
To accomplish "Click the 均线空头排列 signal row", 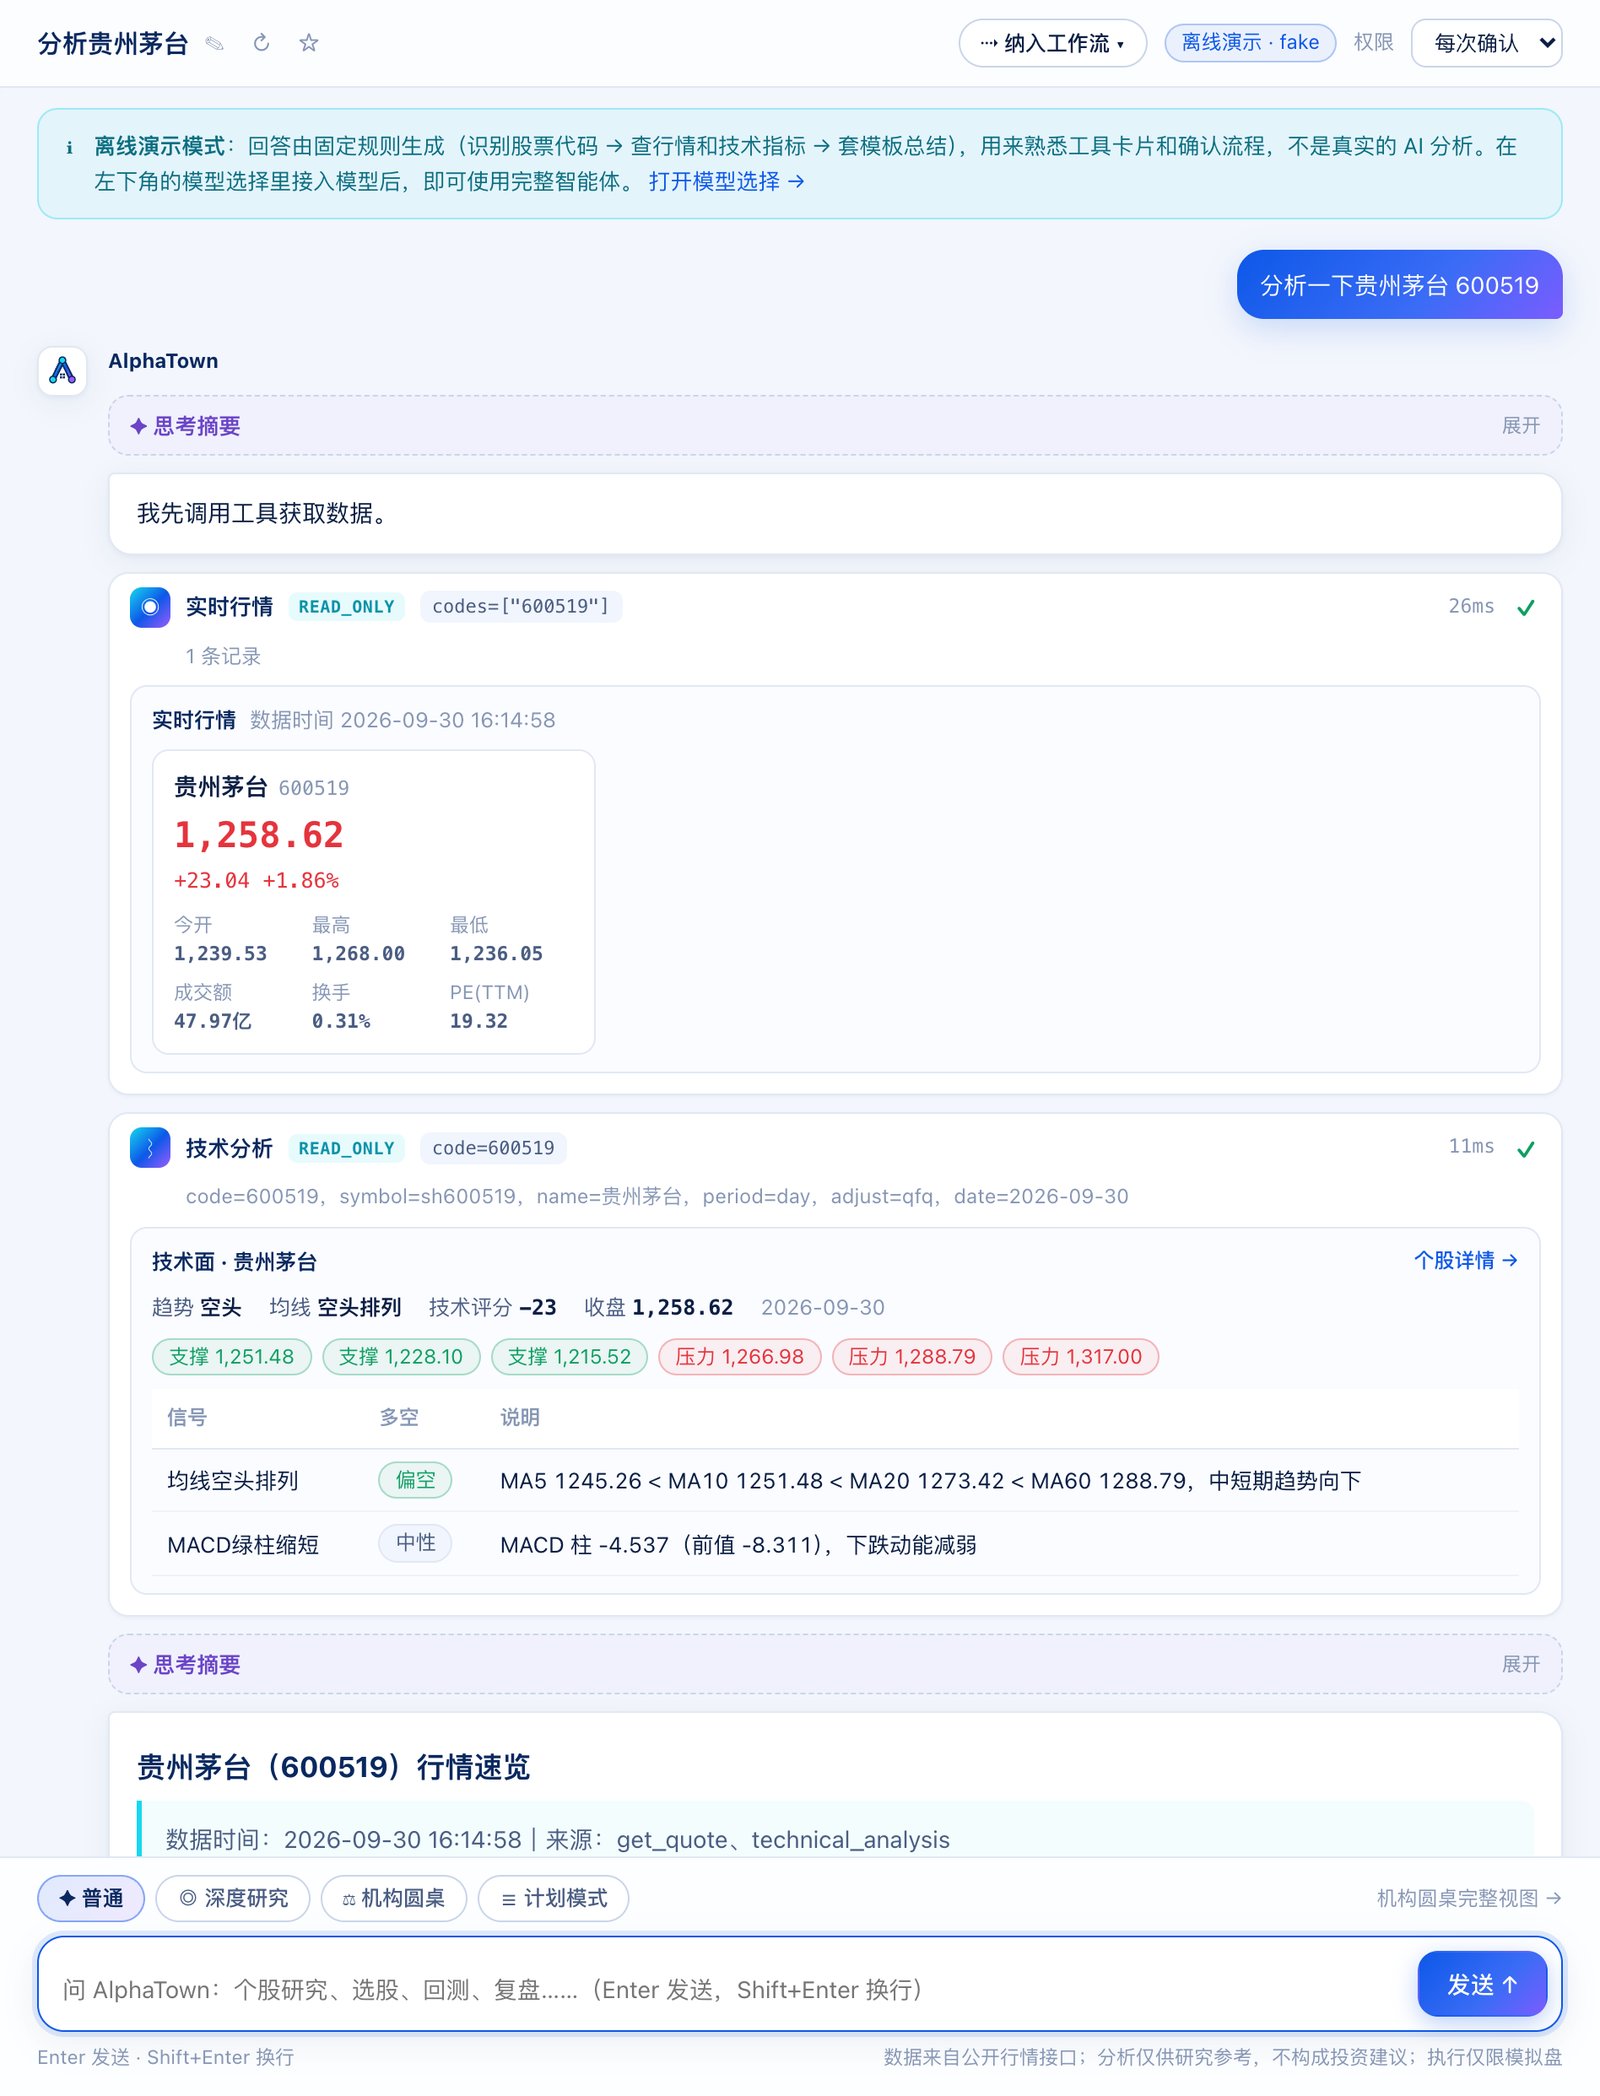I will [835, 1480].
